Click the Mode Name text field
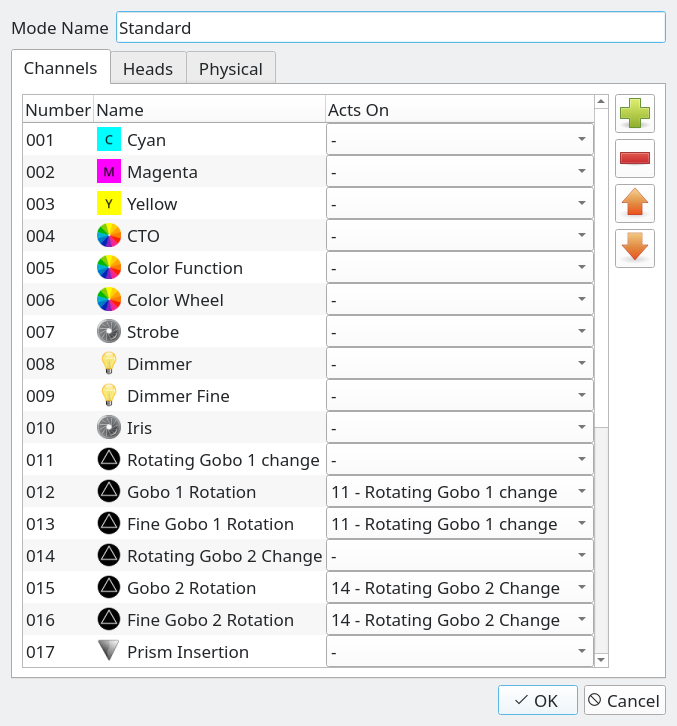This screenshot has width=677, height=726. click(391, 28)
